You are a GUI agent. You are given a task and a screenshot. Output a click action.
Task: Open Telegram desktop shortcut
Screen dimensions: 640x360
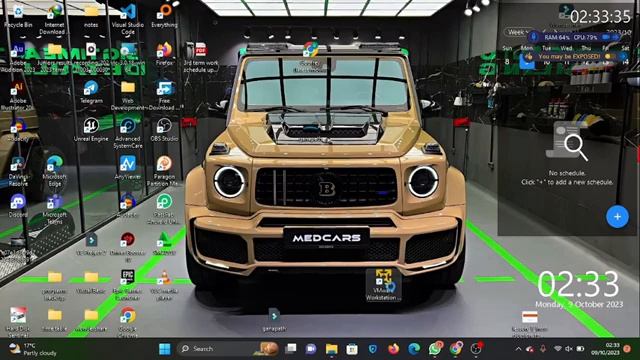click(91, 92)
